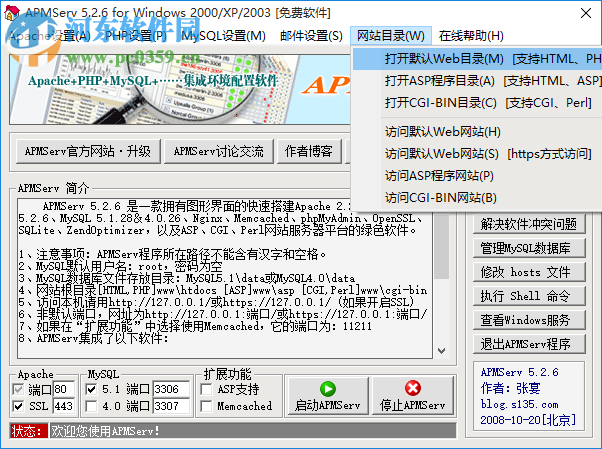Open the Apache设置(A) menu
The height and width of the screenshot is (449, 602).
50,36
